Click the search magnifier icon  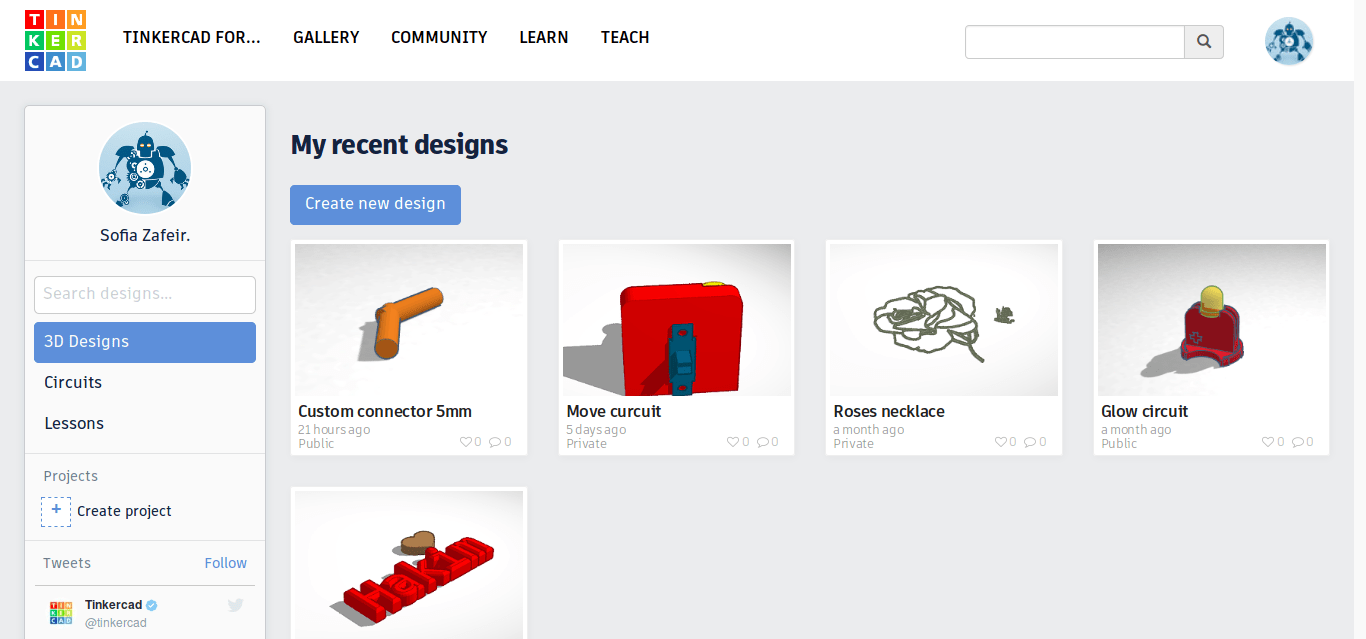[x=1203, y=41]
